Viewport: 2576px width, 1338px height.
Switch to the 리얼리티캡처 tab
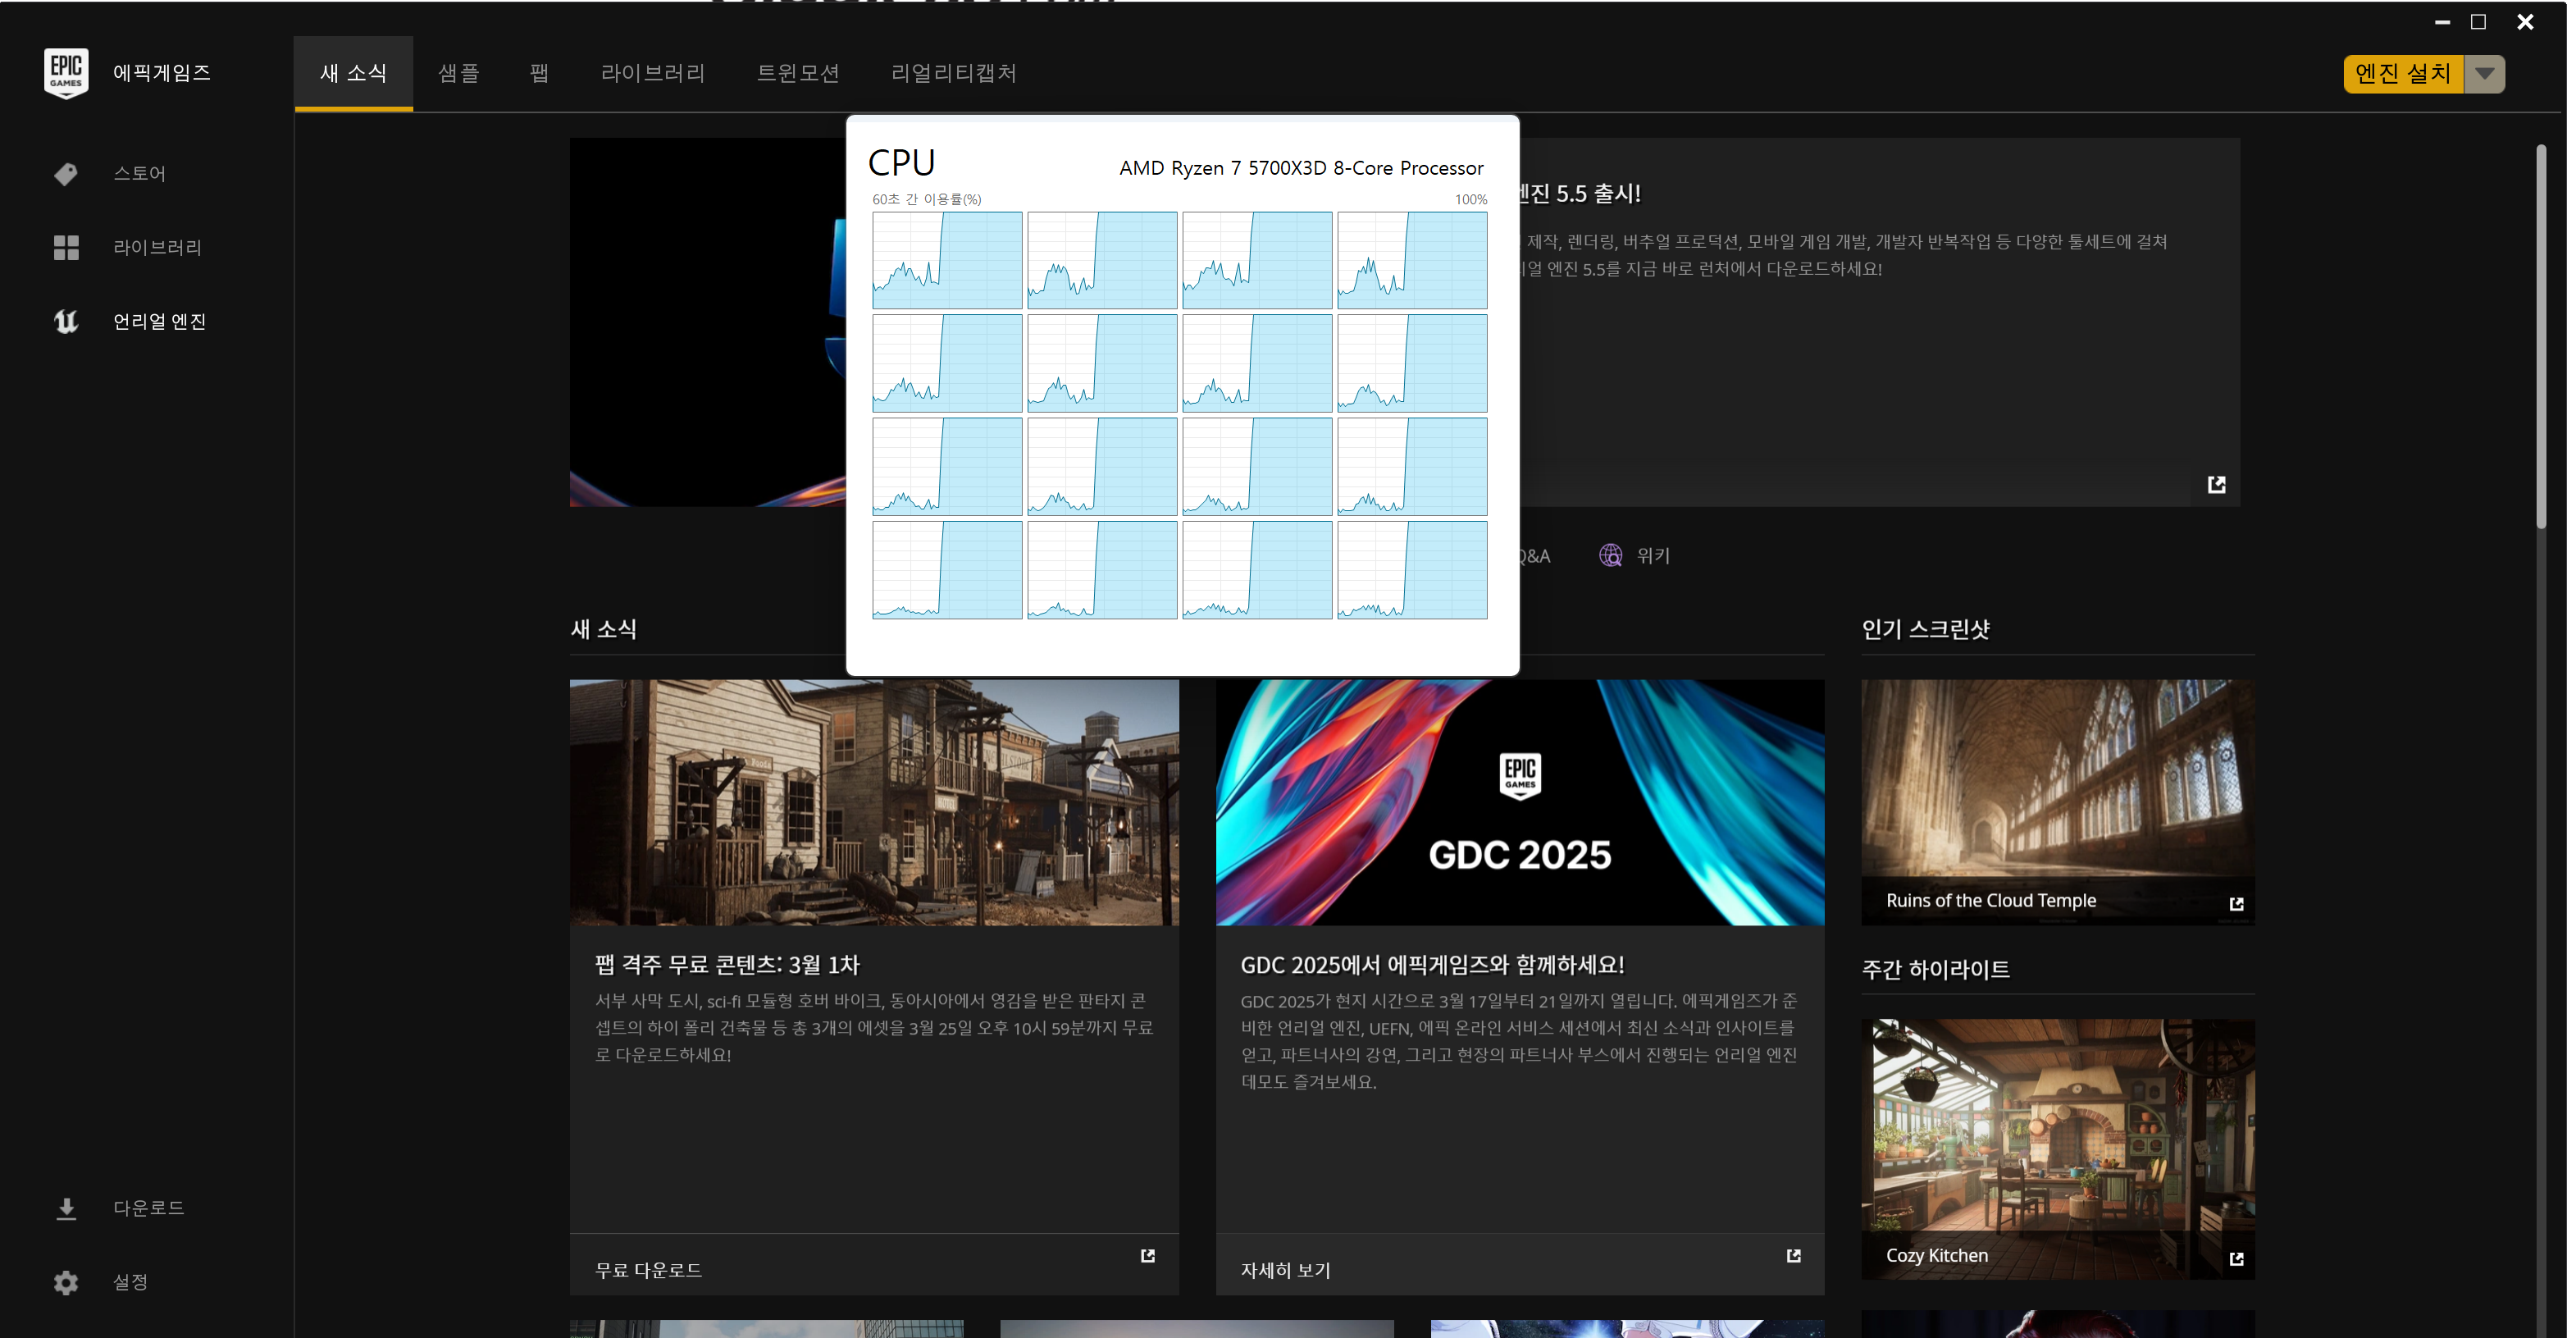pos(954,73)
